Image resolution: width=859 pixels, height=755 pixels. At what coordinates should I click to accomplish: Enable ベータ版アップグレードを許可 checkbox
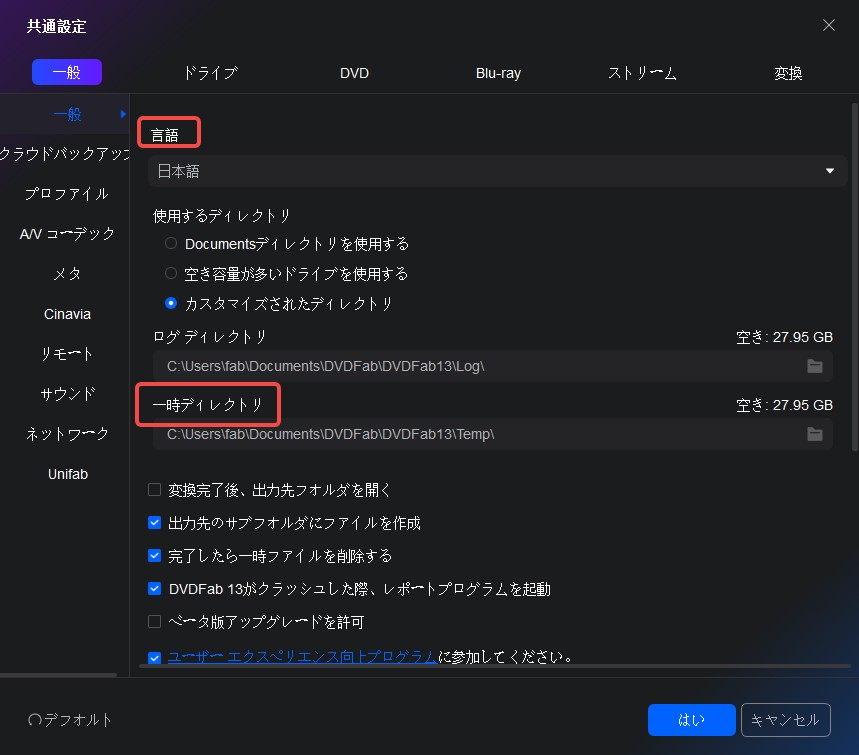[154, 621]
